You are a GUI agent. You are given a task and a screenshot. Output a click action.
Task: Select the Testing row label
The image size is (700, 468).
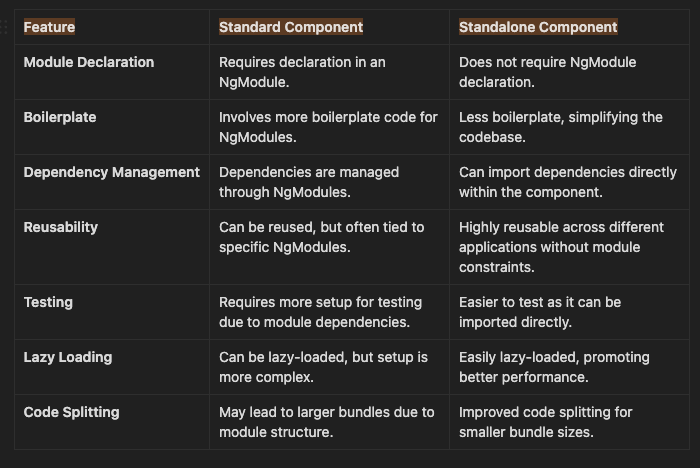(48, 302)
